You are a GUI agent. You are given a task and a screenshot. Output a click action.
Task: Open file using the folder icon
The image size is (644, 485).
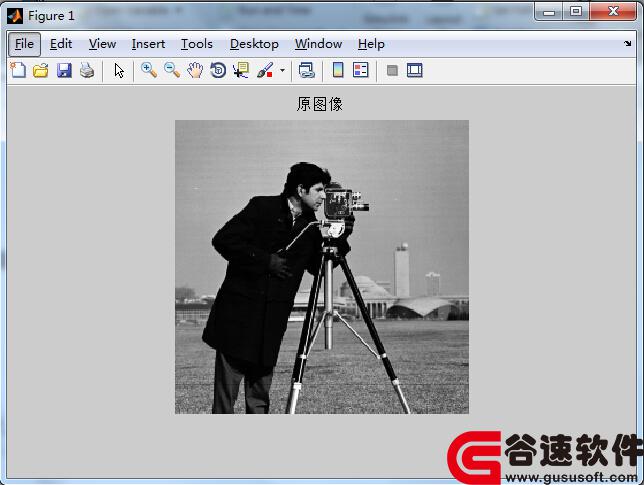(41, 70)
